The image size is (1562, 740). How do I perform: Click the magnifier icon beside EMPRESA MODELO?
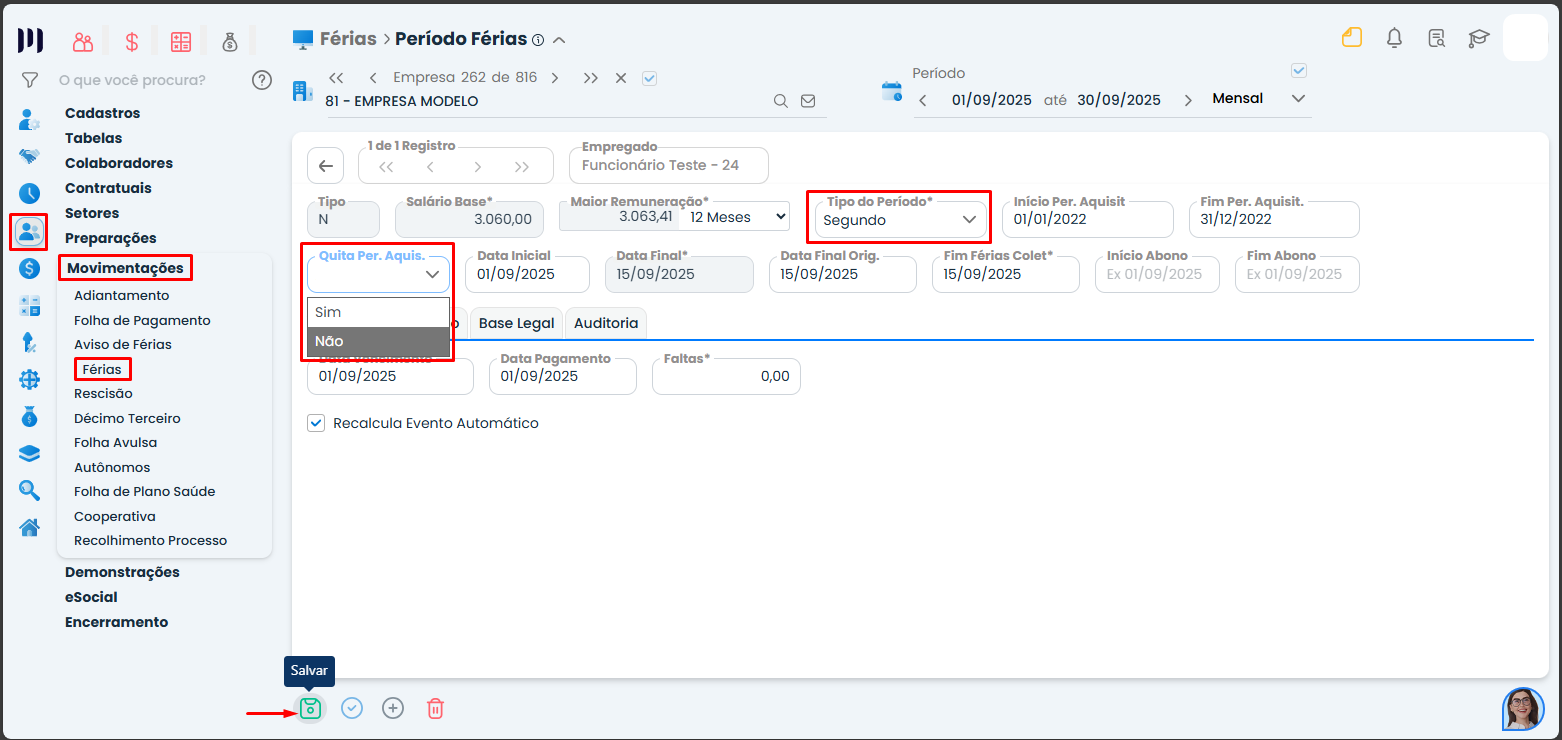(x=781, y=101)
